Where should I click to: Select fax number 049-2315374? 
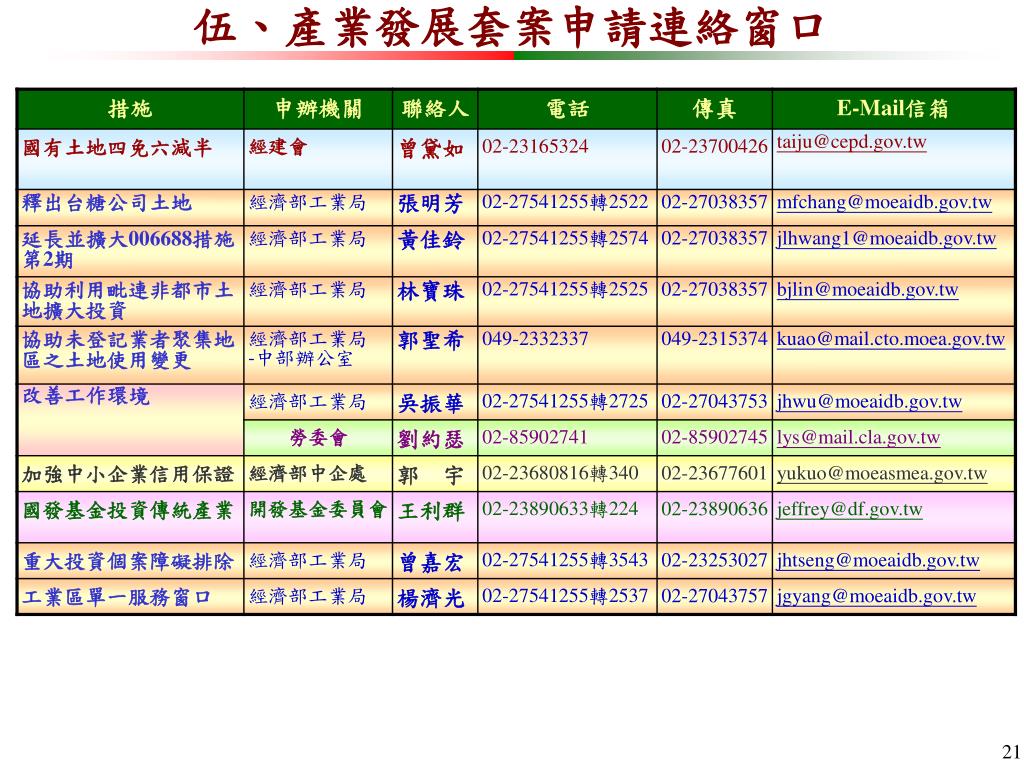coord(714,338)
